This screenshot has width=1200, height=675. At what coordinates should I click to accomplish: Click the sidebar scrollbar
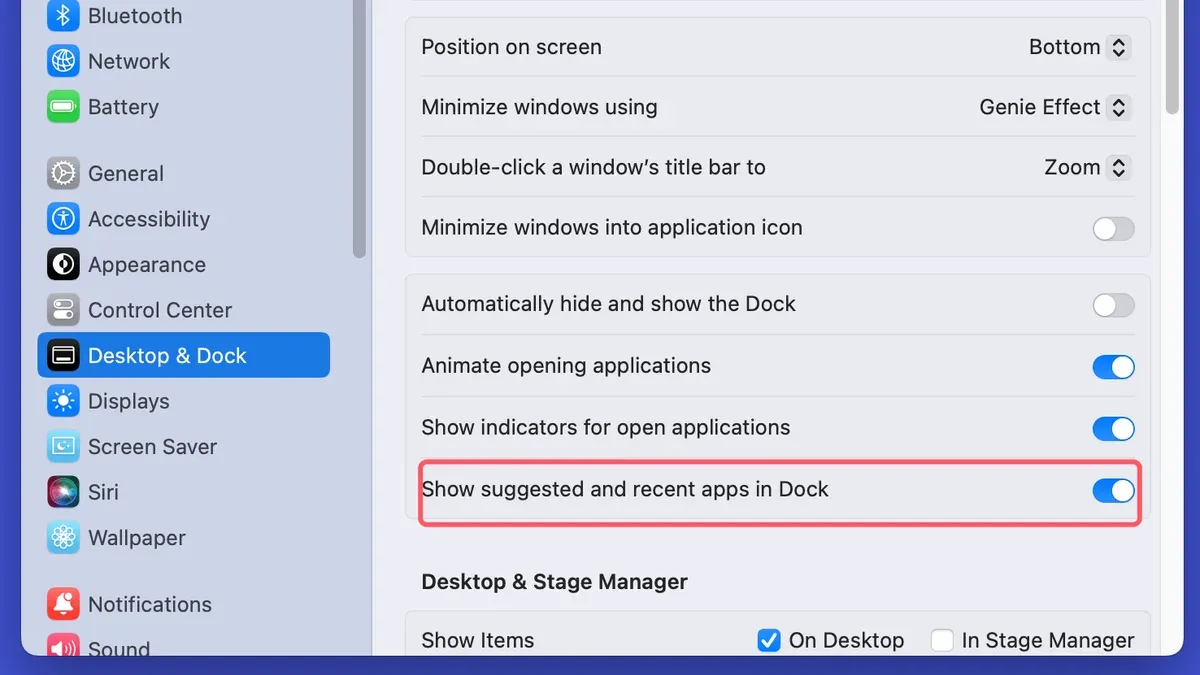(x=359, y=127)
